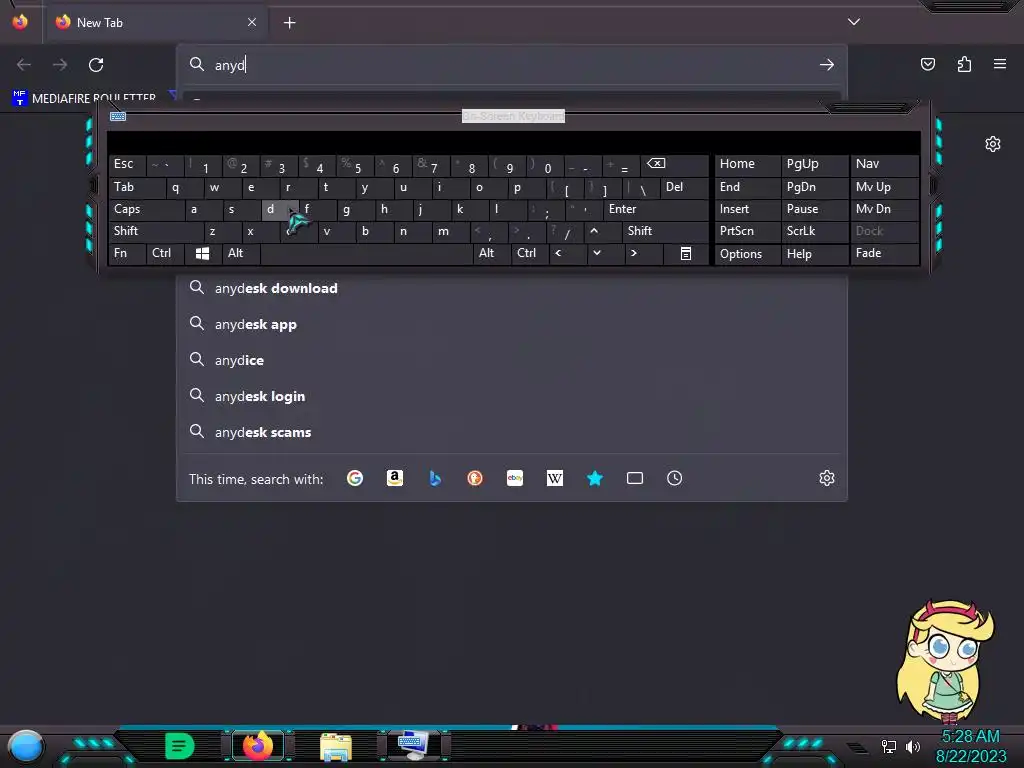Click the Windows logo key on keyboard
Image resolution: width=1024 pixels, height=768 pixels.
coord(202,253)
